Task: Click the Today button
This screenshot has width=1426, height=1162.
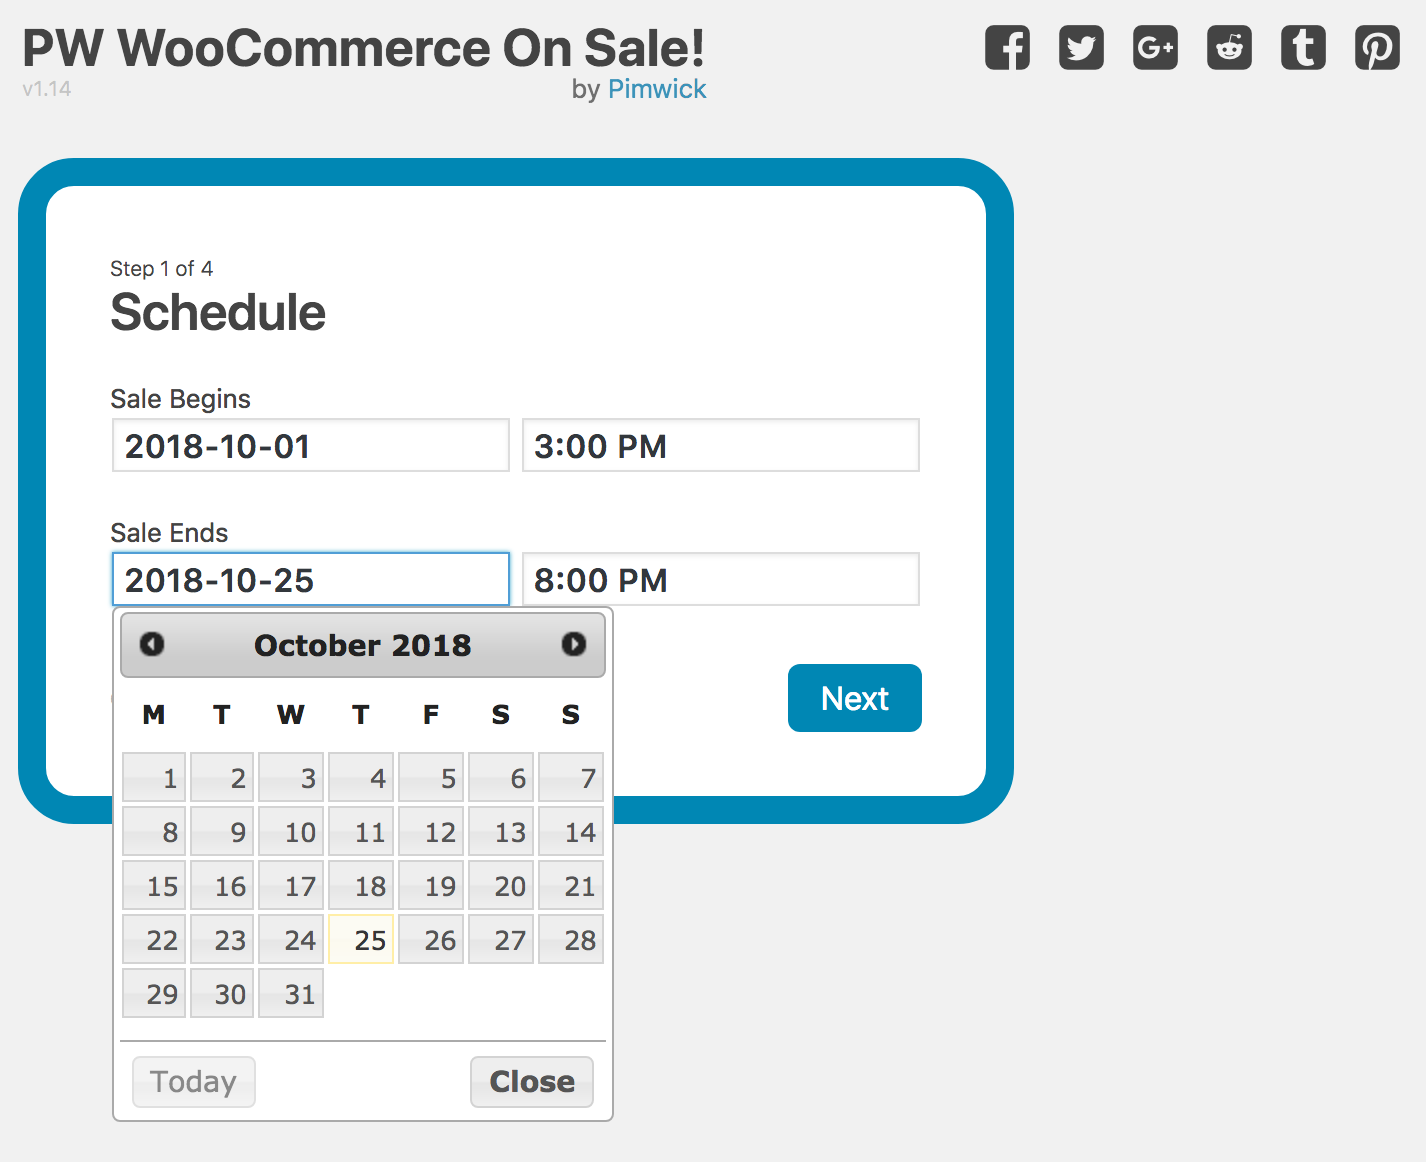Action: (193, 1081)
